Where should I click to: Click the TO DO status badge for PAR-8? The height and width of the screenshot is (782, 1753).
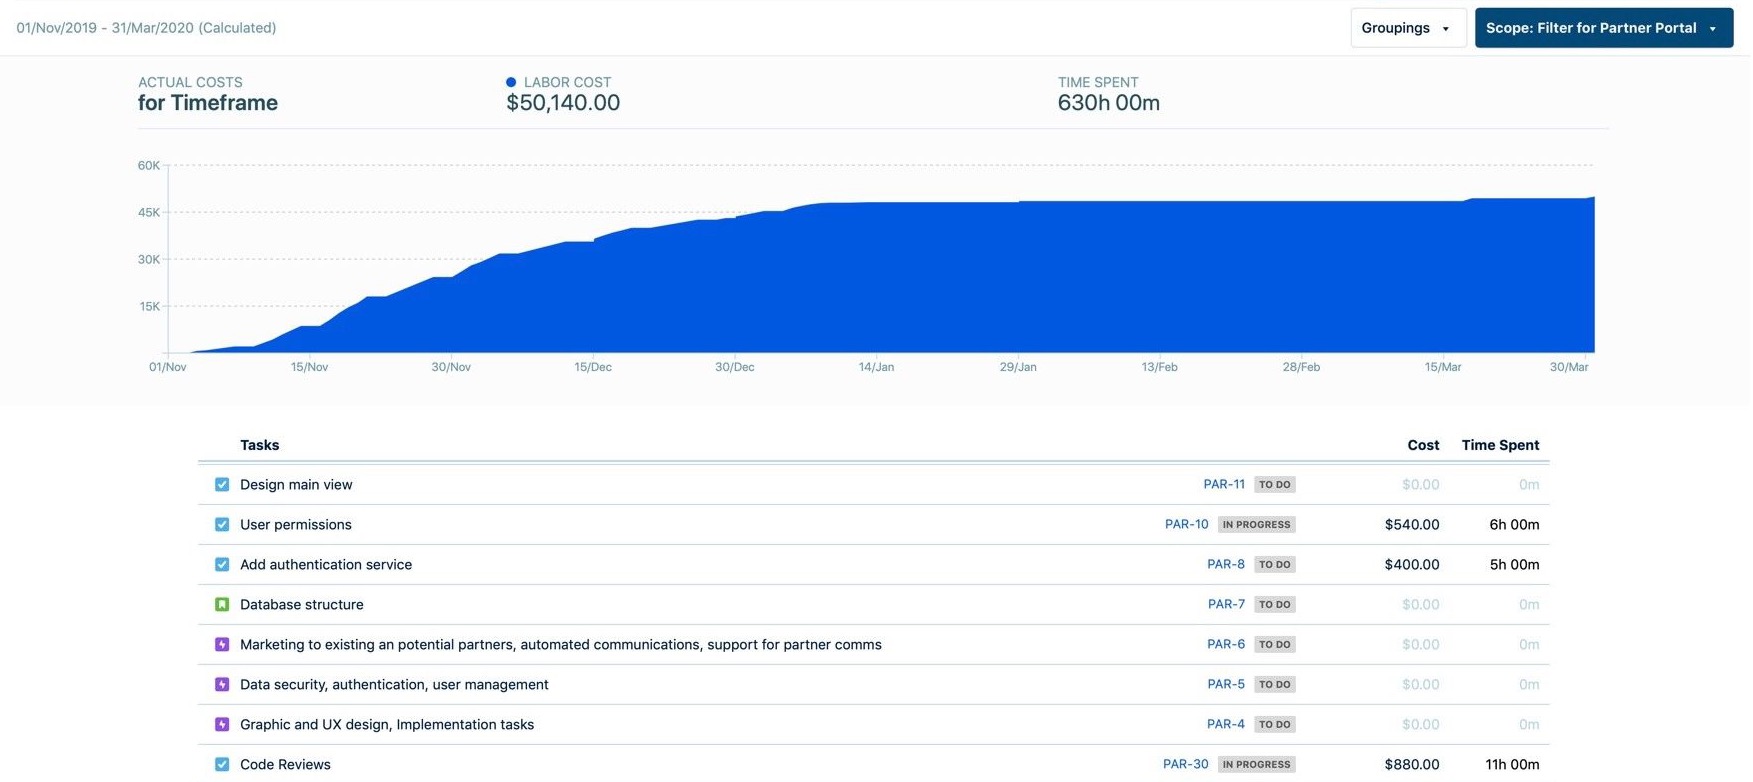(x=1274, y=565)
